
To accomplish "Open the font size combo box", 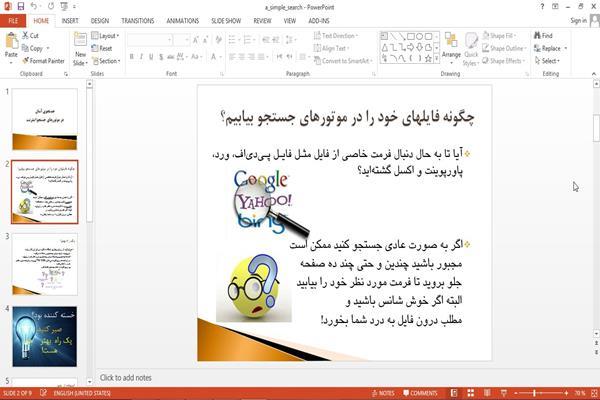I will click(x=181, y=39).
